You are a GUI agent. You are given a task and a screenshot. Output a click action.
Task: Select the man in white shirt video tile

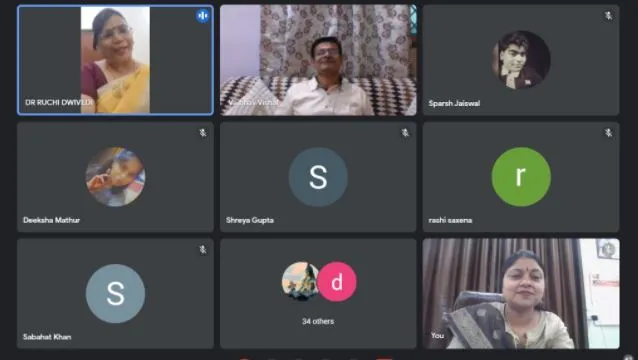[318, 60]
